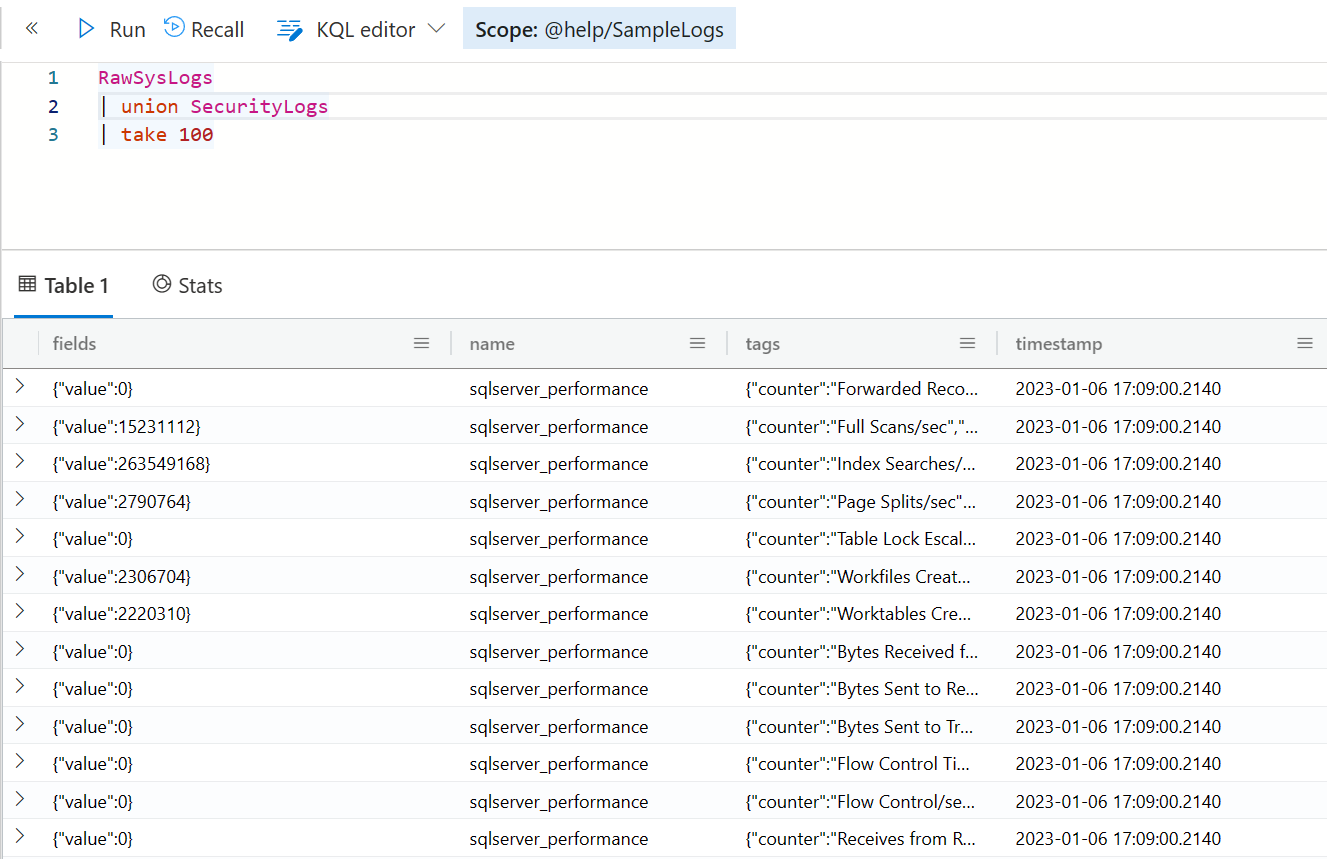Place cursor on the take 100 line
1327x859 pixels.
coord(167,135)
